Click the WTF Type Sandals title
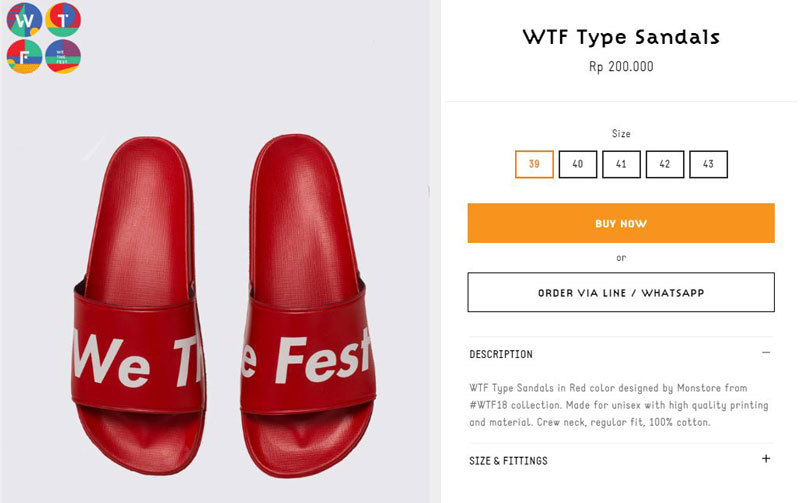 (621, 37)
